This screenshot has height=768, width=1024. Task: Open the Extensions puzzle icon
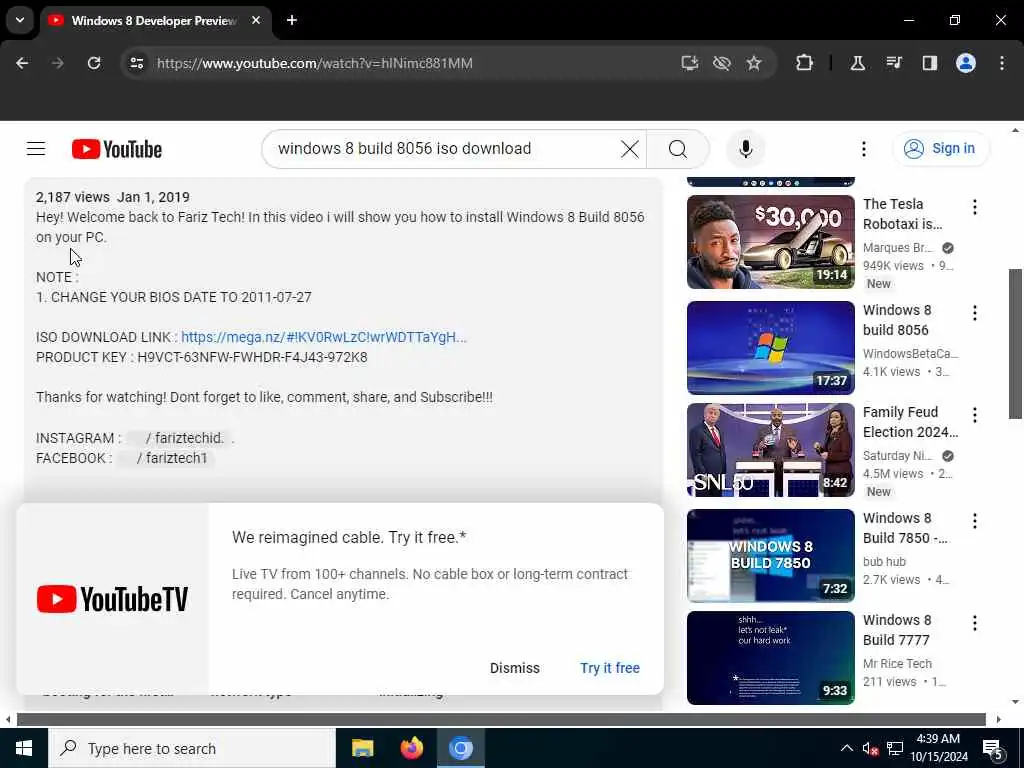point(805,63)
